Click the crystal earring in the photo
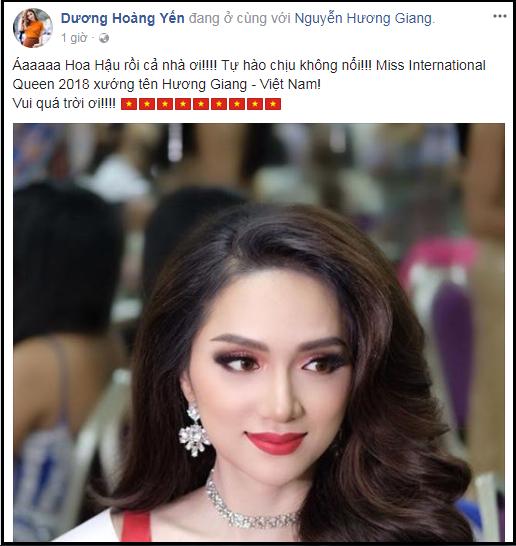The height and width of the screenshot is (546, 516). click(x=194, y=430)
